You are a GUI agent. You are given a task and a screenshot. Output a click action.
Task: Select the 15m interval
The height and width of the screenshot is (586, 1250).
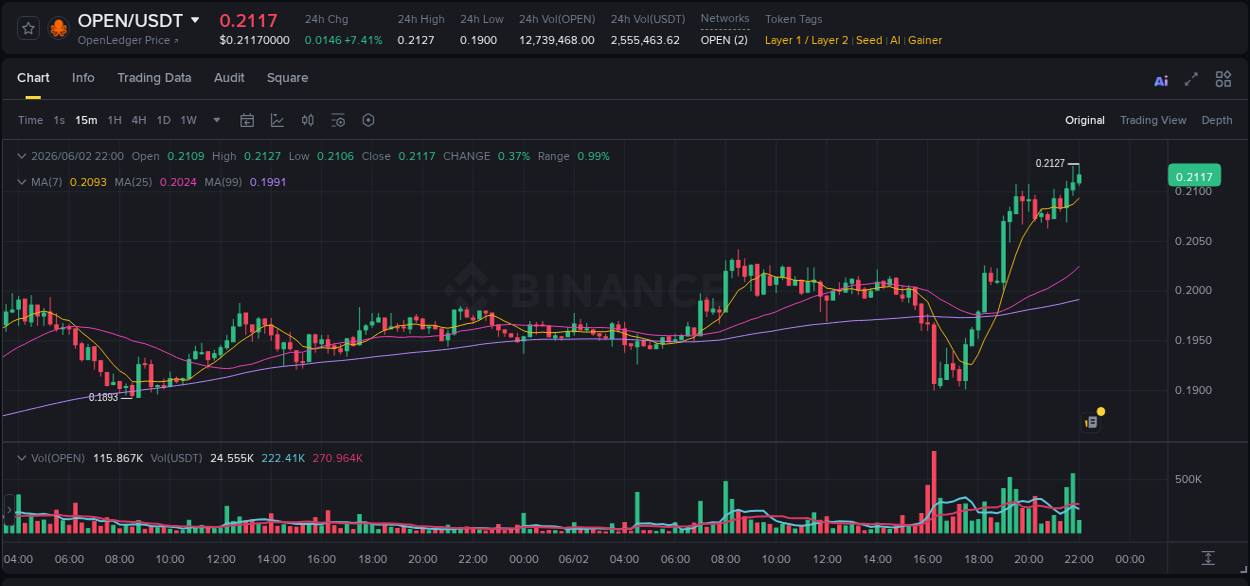tap(86, 120)
